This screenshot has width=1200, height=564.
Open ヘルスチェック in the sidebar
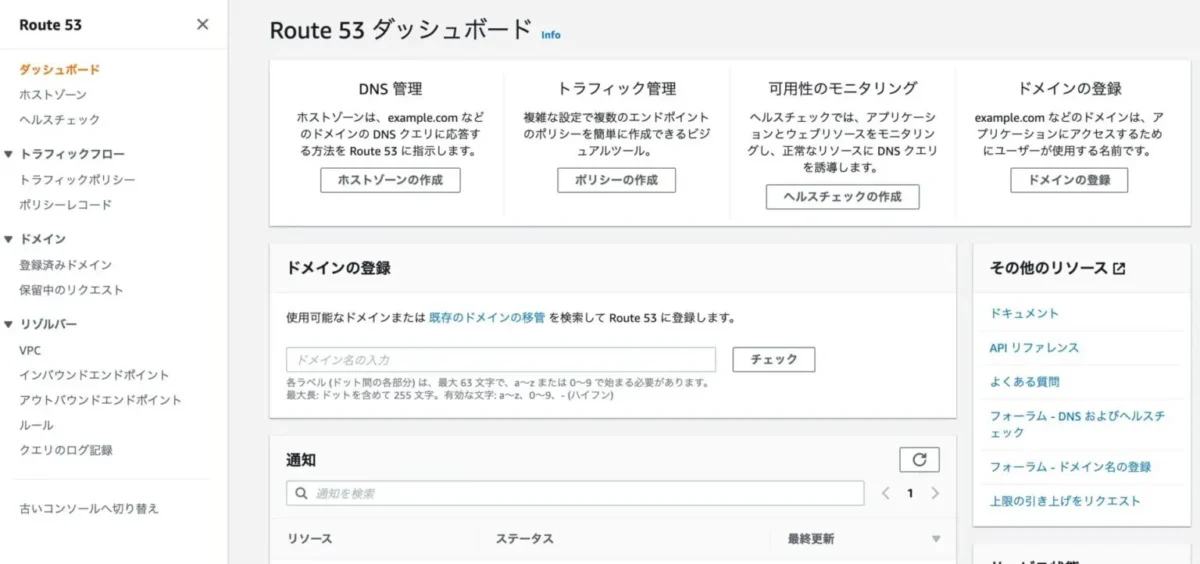pos(60,120)
